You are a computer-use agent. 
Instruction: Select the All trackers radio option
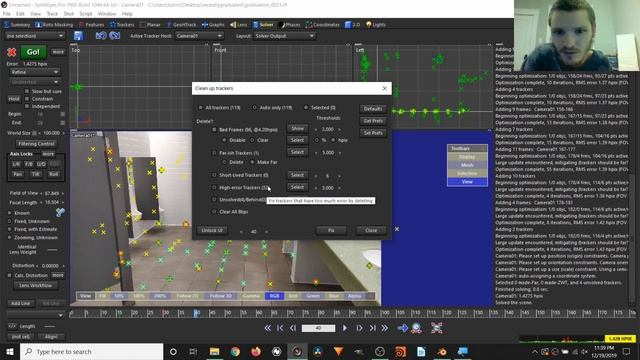[200, 108]
